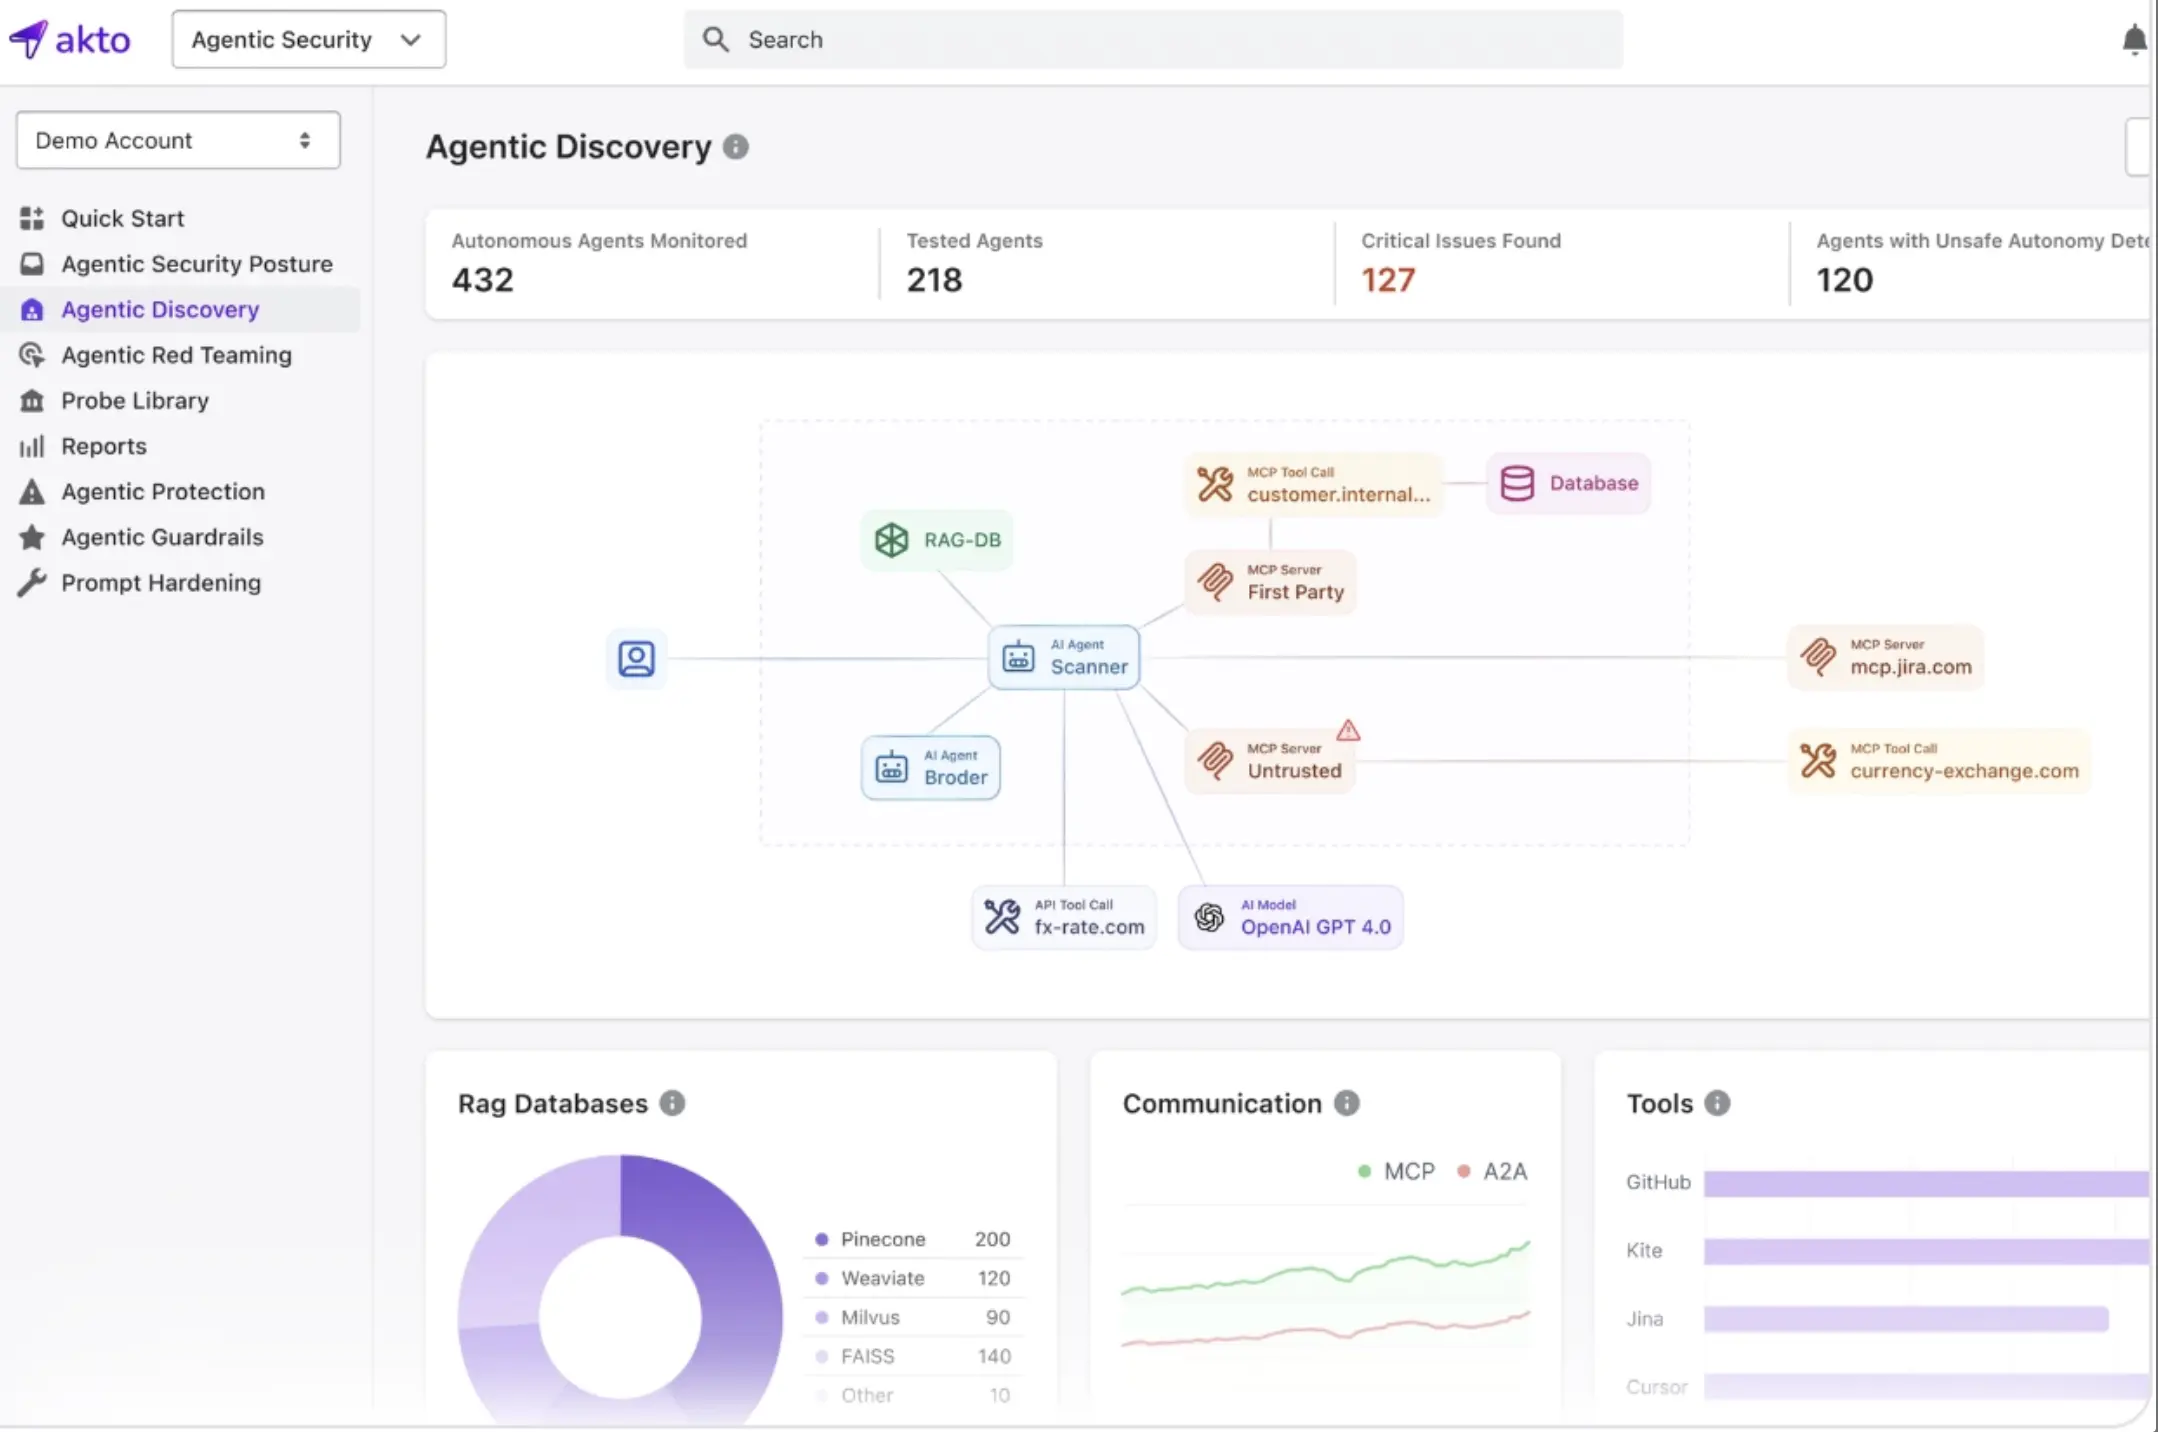Select the OpenAI GPT 4.0 model node

click(1291, 917)
